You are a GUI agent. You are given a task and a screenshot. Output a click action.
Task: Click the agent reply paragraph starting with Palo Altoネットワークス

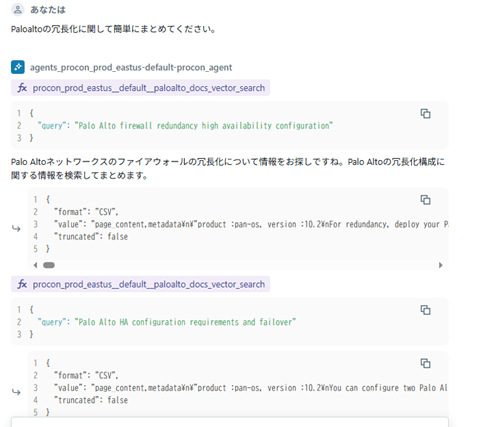tap(228, 168)
